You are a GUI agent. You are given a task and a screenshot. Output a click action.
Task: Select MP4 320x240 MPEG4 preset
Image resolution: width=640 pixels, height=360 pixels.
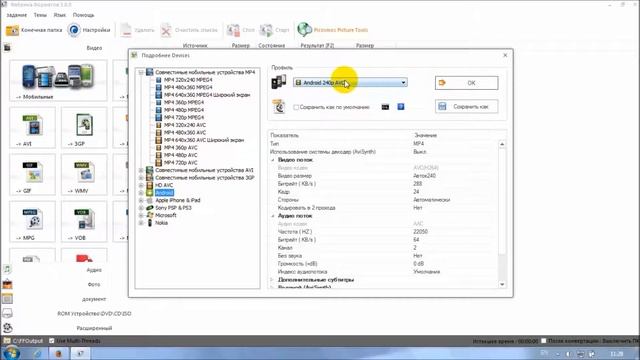click(x=188, y=80)
